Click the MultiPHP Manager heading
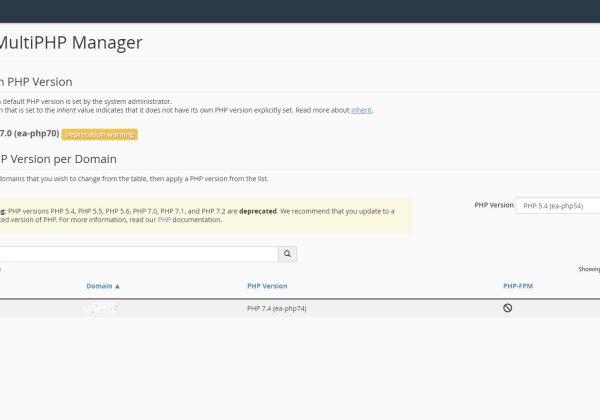The width and height of the screenshot is (600, 420). [71, 42]
